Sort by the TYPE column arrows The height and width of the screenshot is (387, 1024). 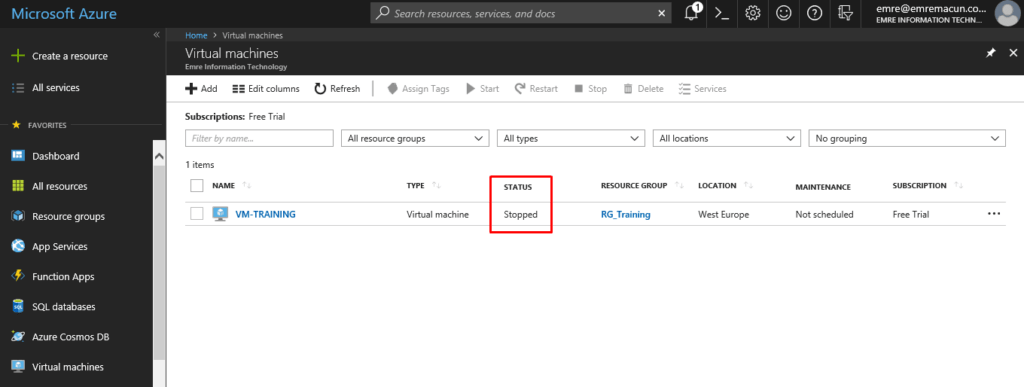(x=436, y=186)
